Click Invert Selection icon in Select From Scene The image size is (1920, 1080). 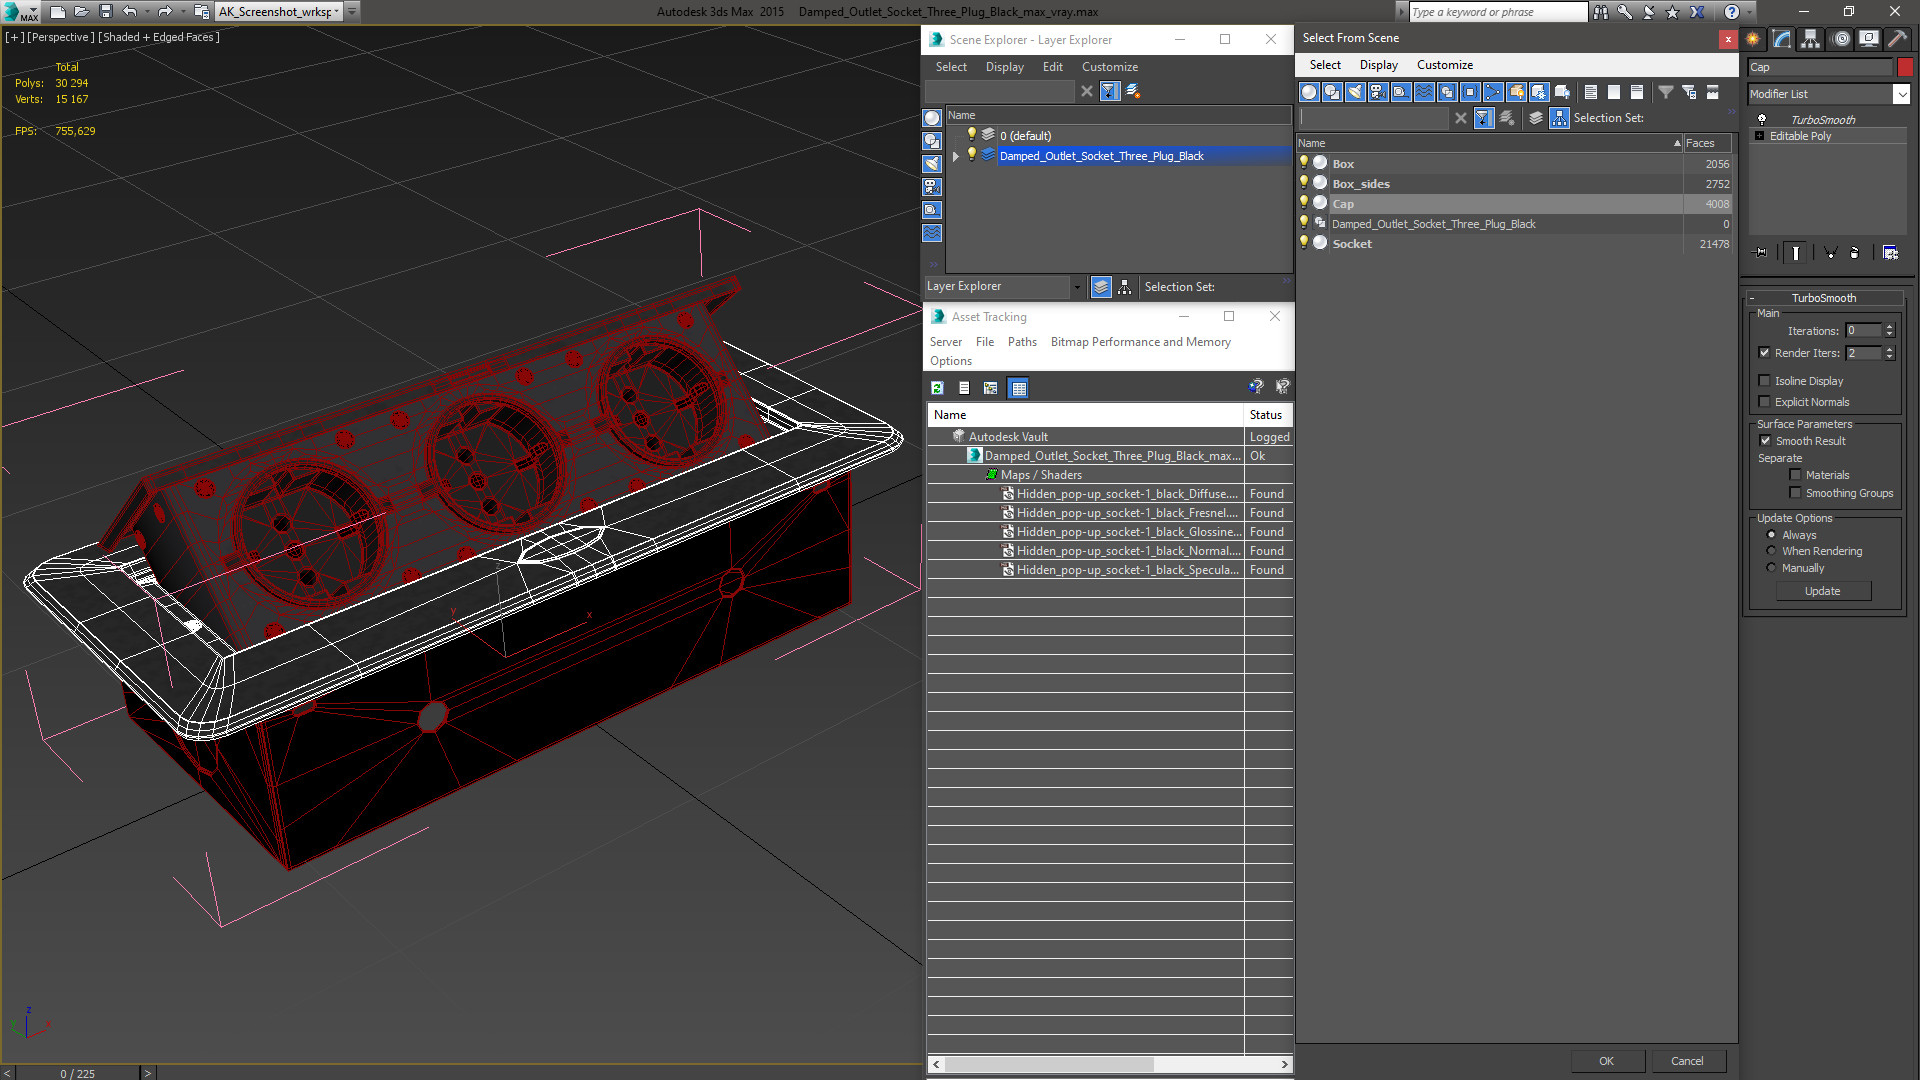pyautogui.click(x=1637, y=92)
